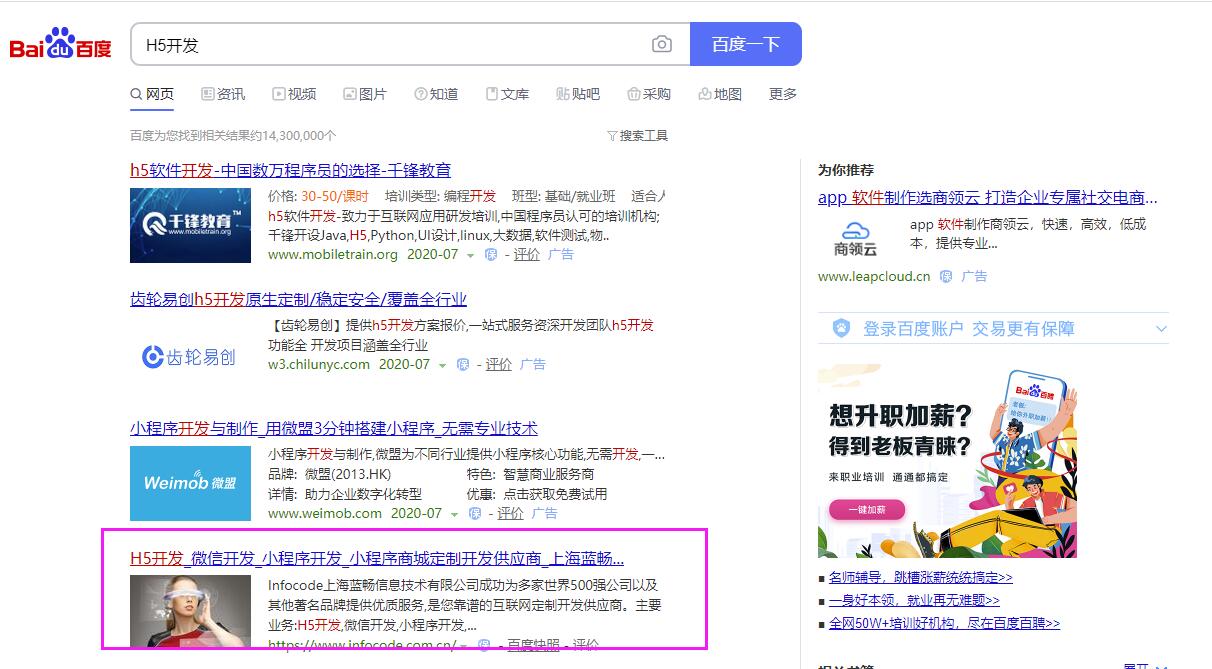Expand the login banner chevron
The height and width of the screenshot is (669, 1212).
pyautogui.click(x=1161, y=329)
